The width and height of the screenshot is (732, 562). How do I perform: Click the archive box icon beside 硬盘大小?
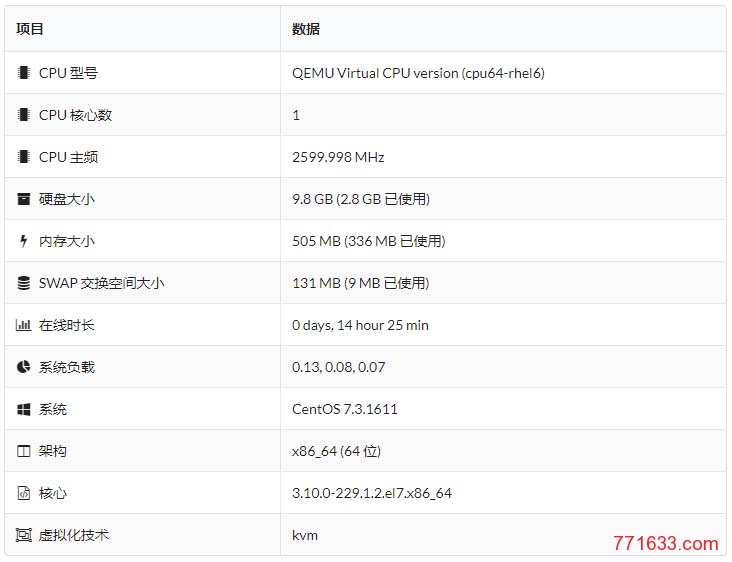point(23,199)
